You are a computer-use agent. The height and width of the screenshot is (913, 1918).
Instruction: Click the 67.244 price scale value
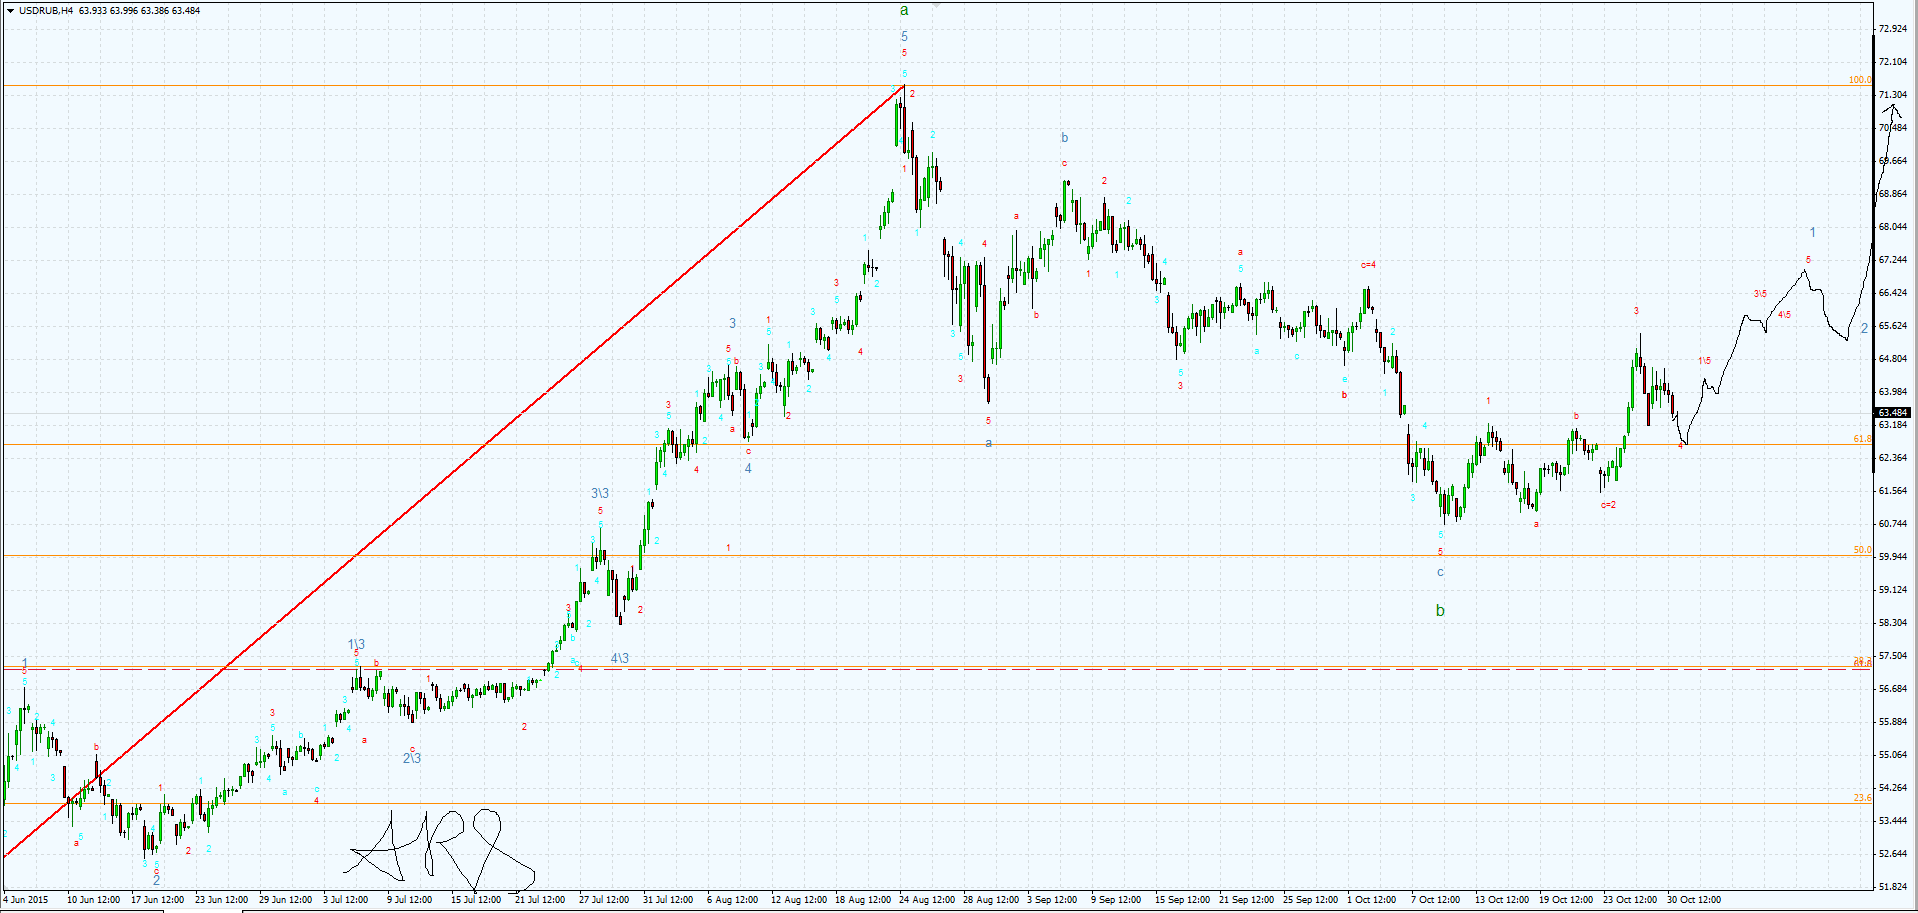[1892, 260]
